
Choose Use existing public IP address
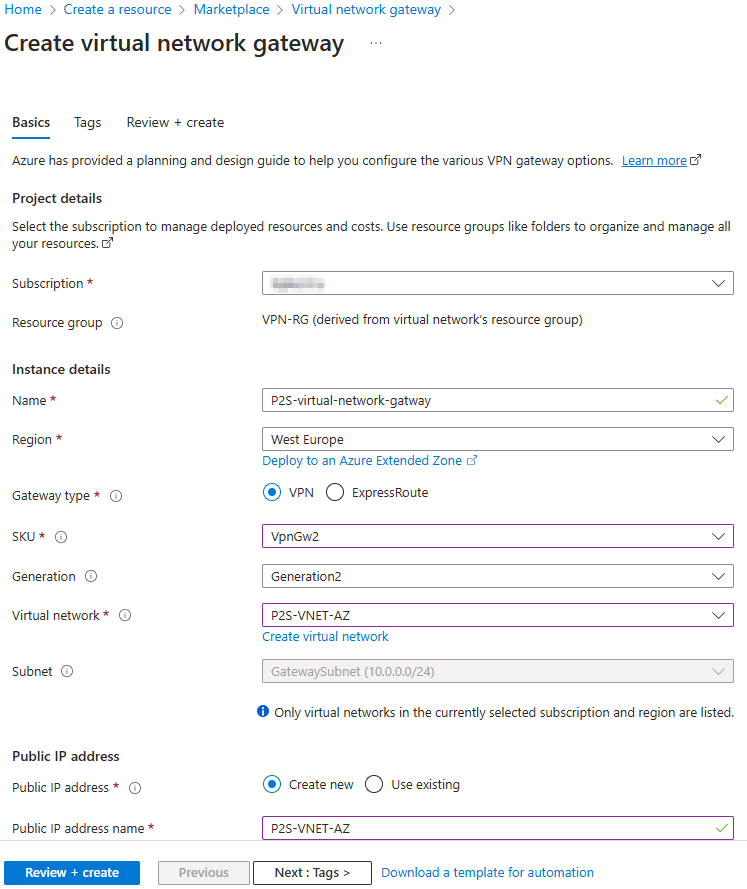click(x=374, y=784)
